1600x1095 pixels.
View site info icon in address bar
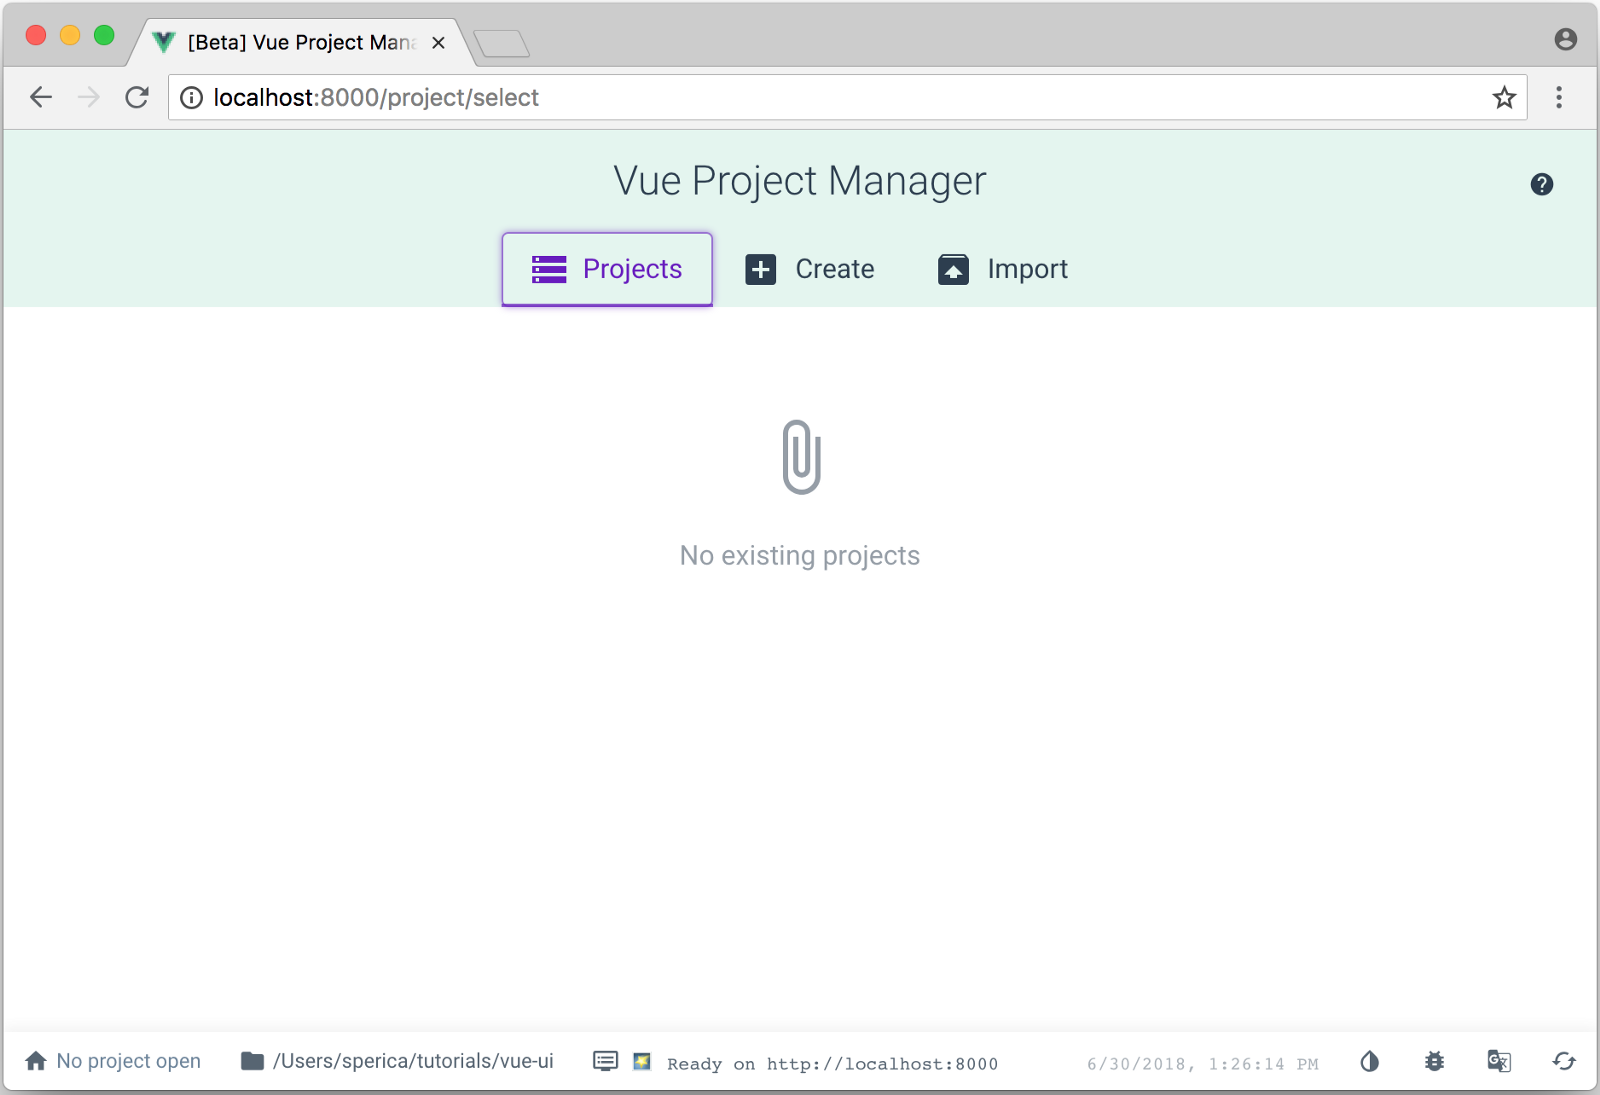click(191, 97)
